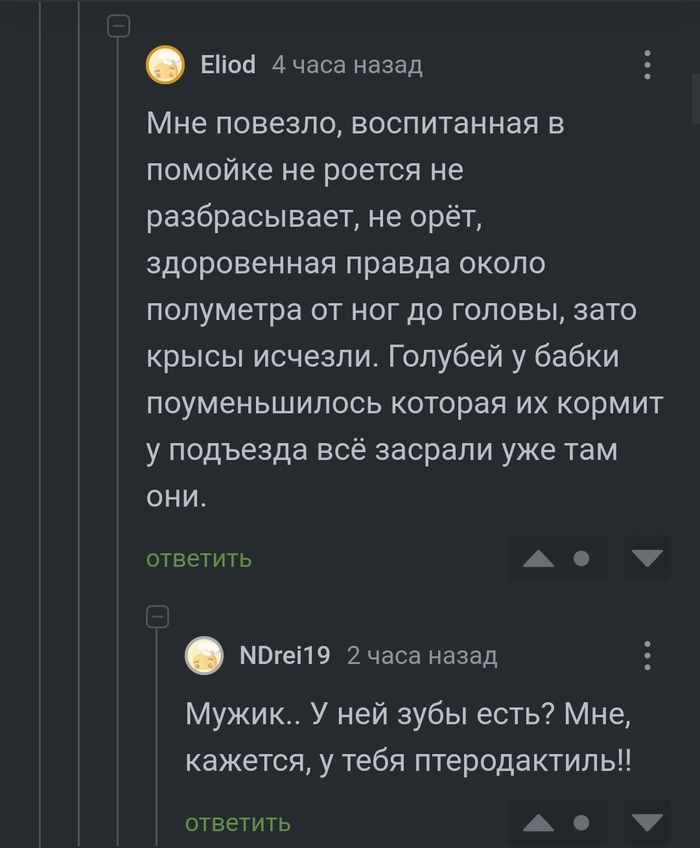Click Eliod's avatar picture
The height and width of the screenshot is (848, 700).
click(x=165, y=66)
